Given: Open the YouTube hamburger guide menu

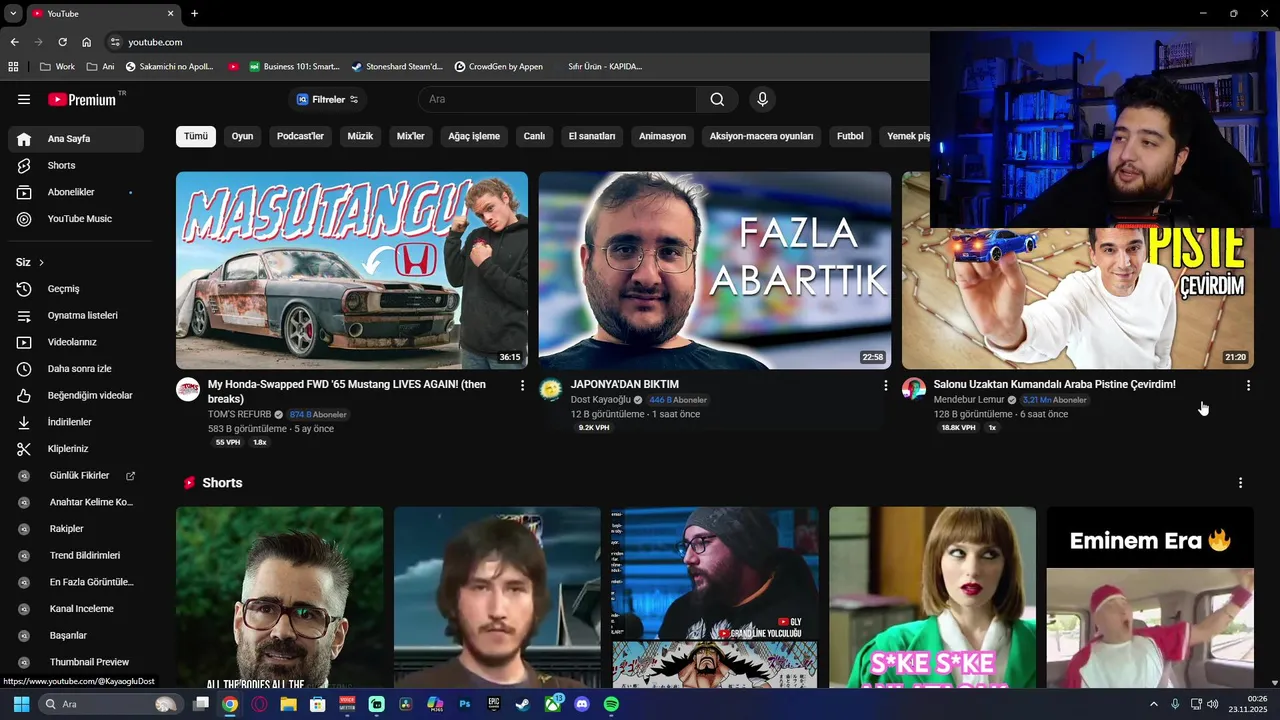Looking at the screenshot, I should (x=24, y=99).
